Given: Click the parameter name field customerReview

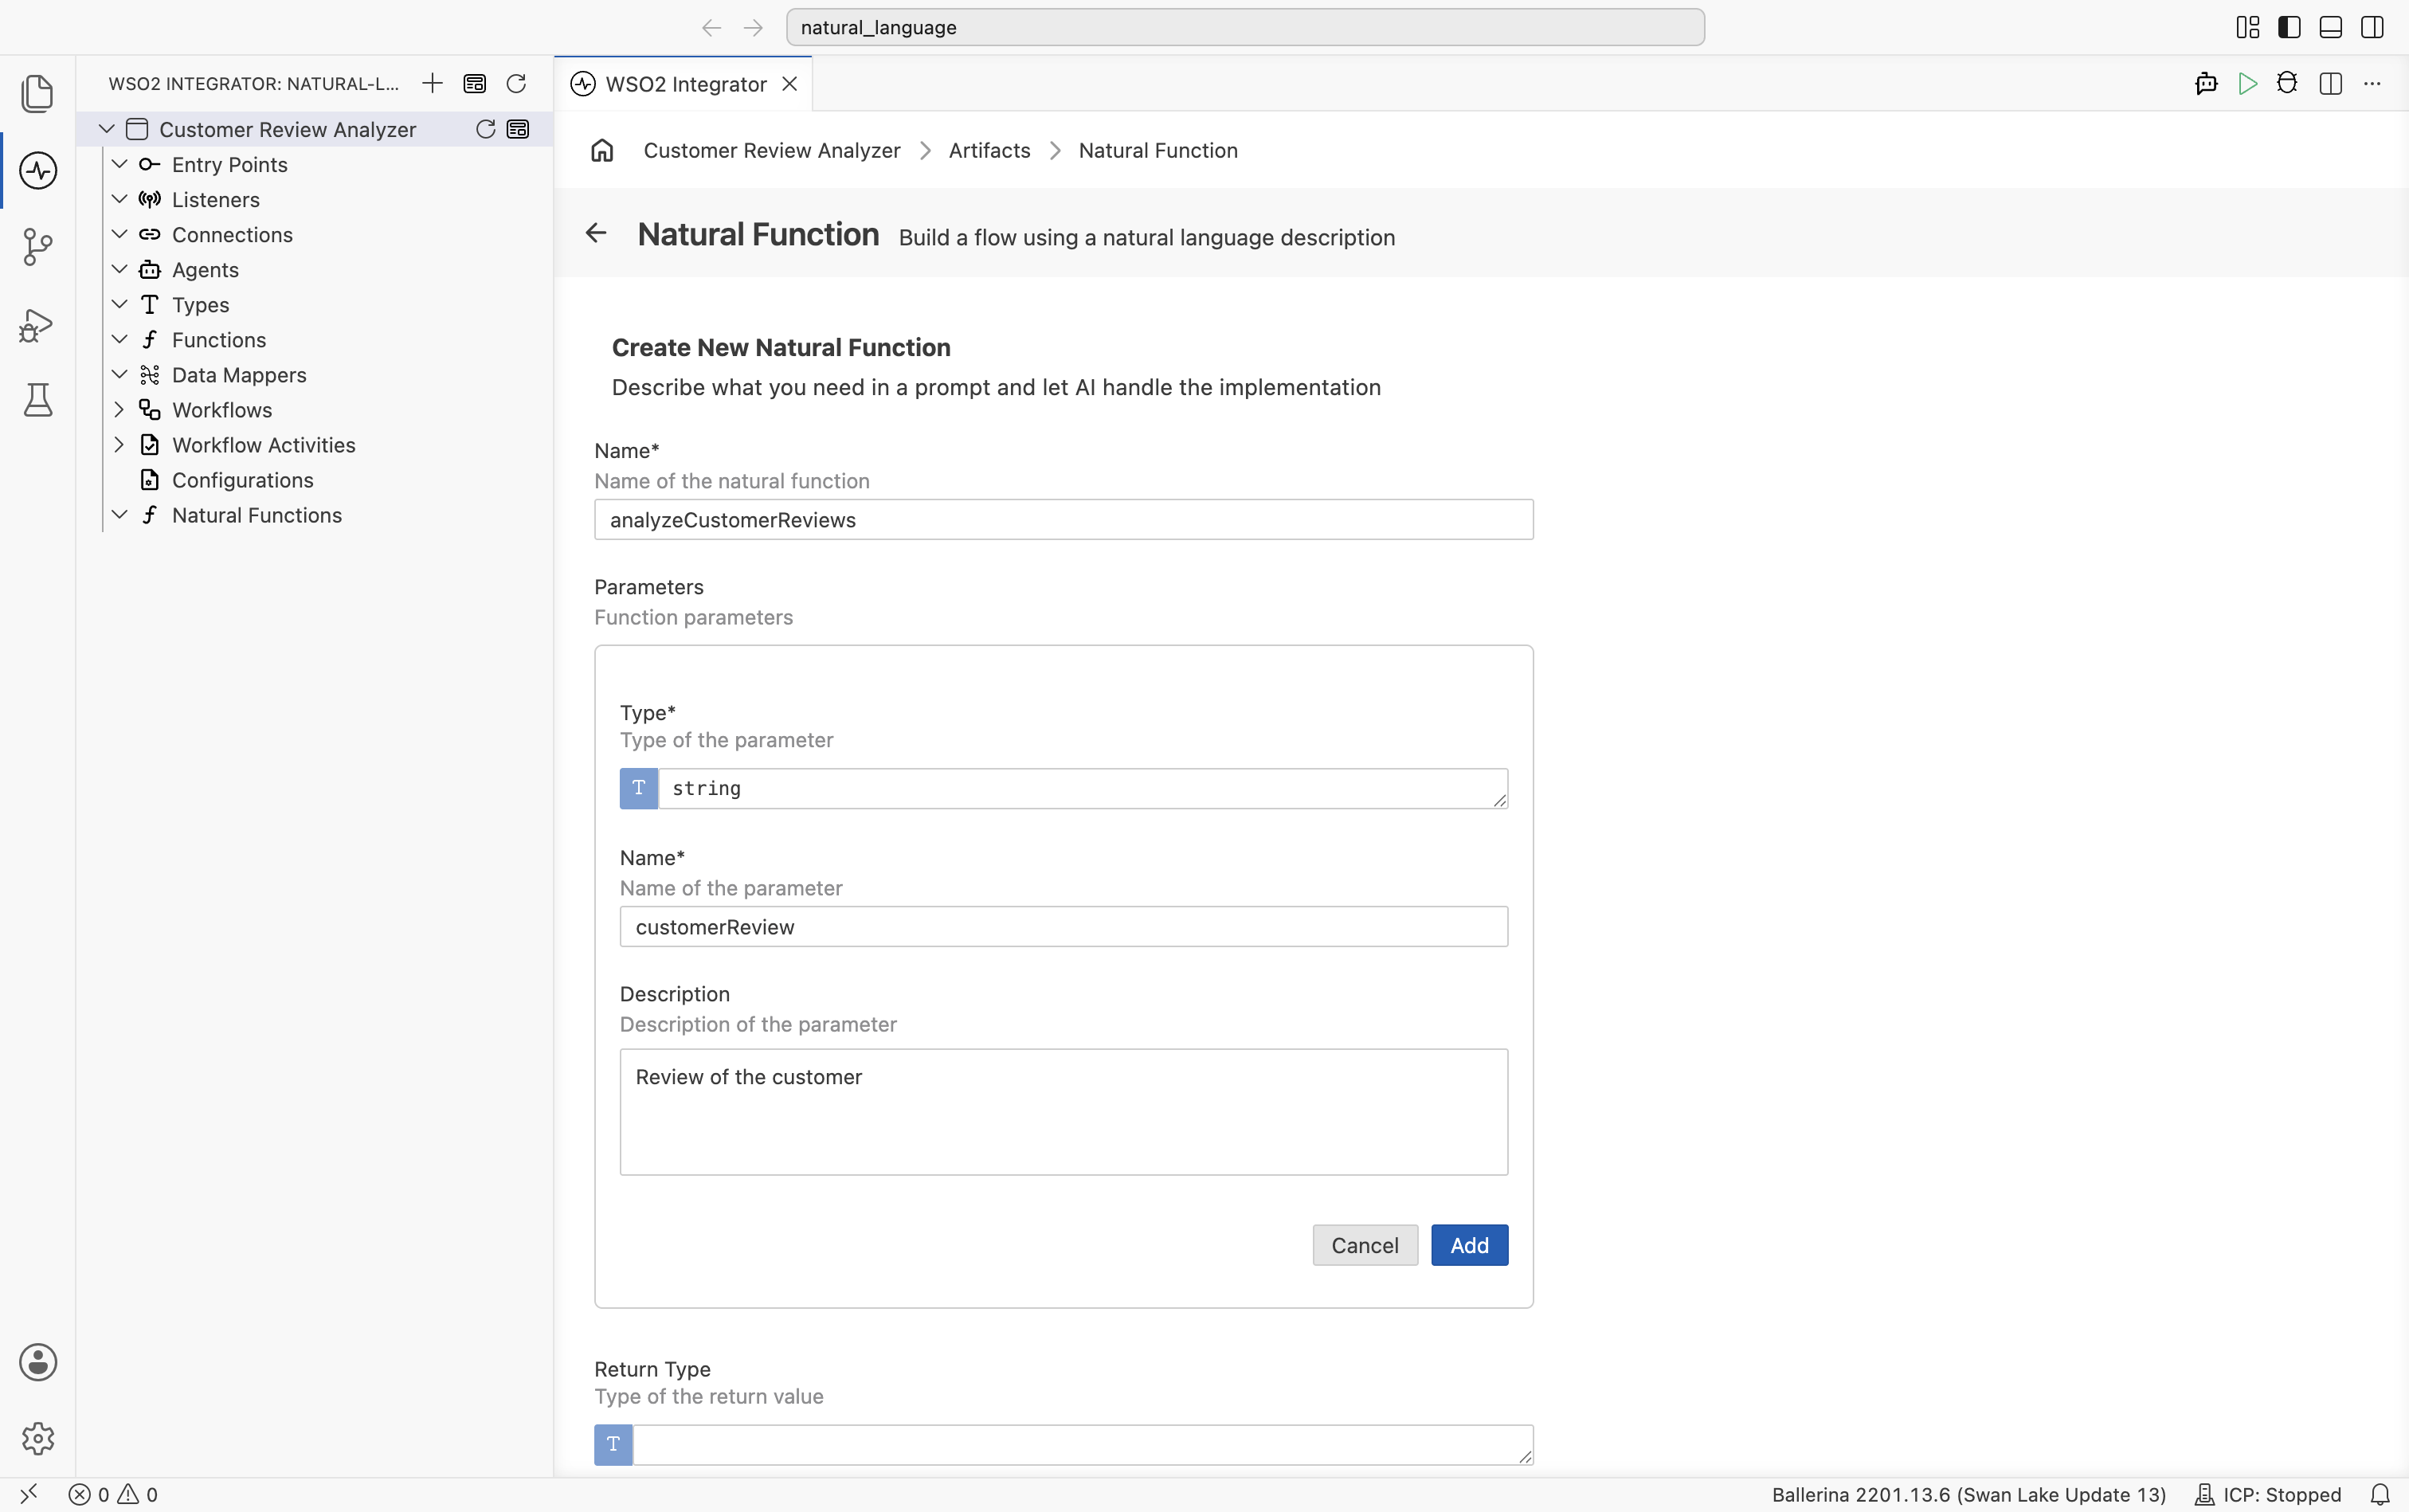Looking at the screenshot, I should click(x=1063, y=927).
